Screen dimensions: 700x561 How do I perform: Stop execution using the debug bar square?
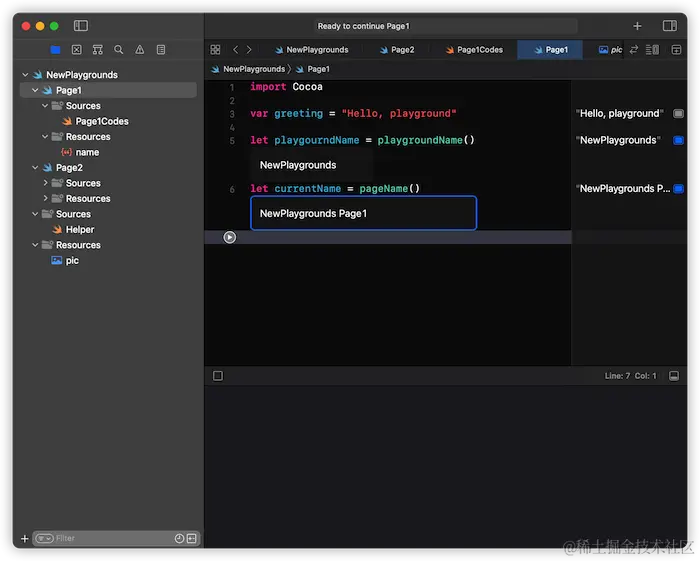pos(218,376)
